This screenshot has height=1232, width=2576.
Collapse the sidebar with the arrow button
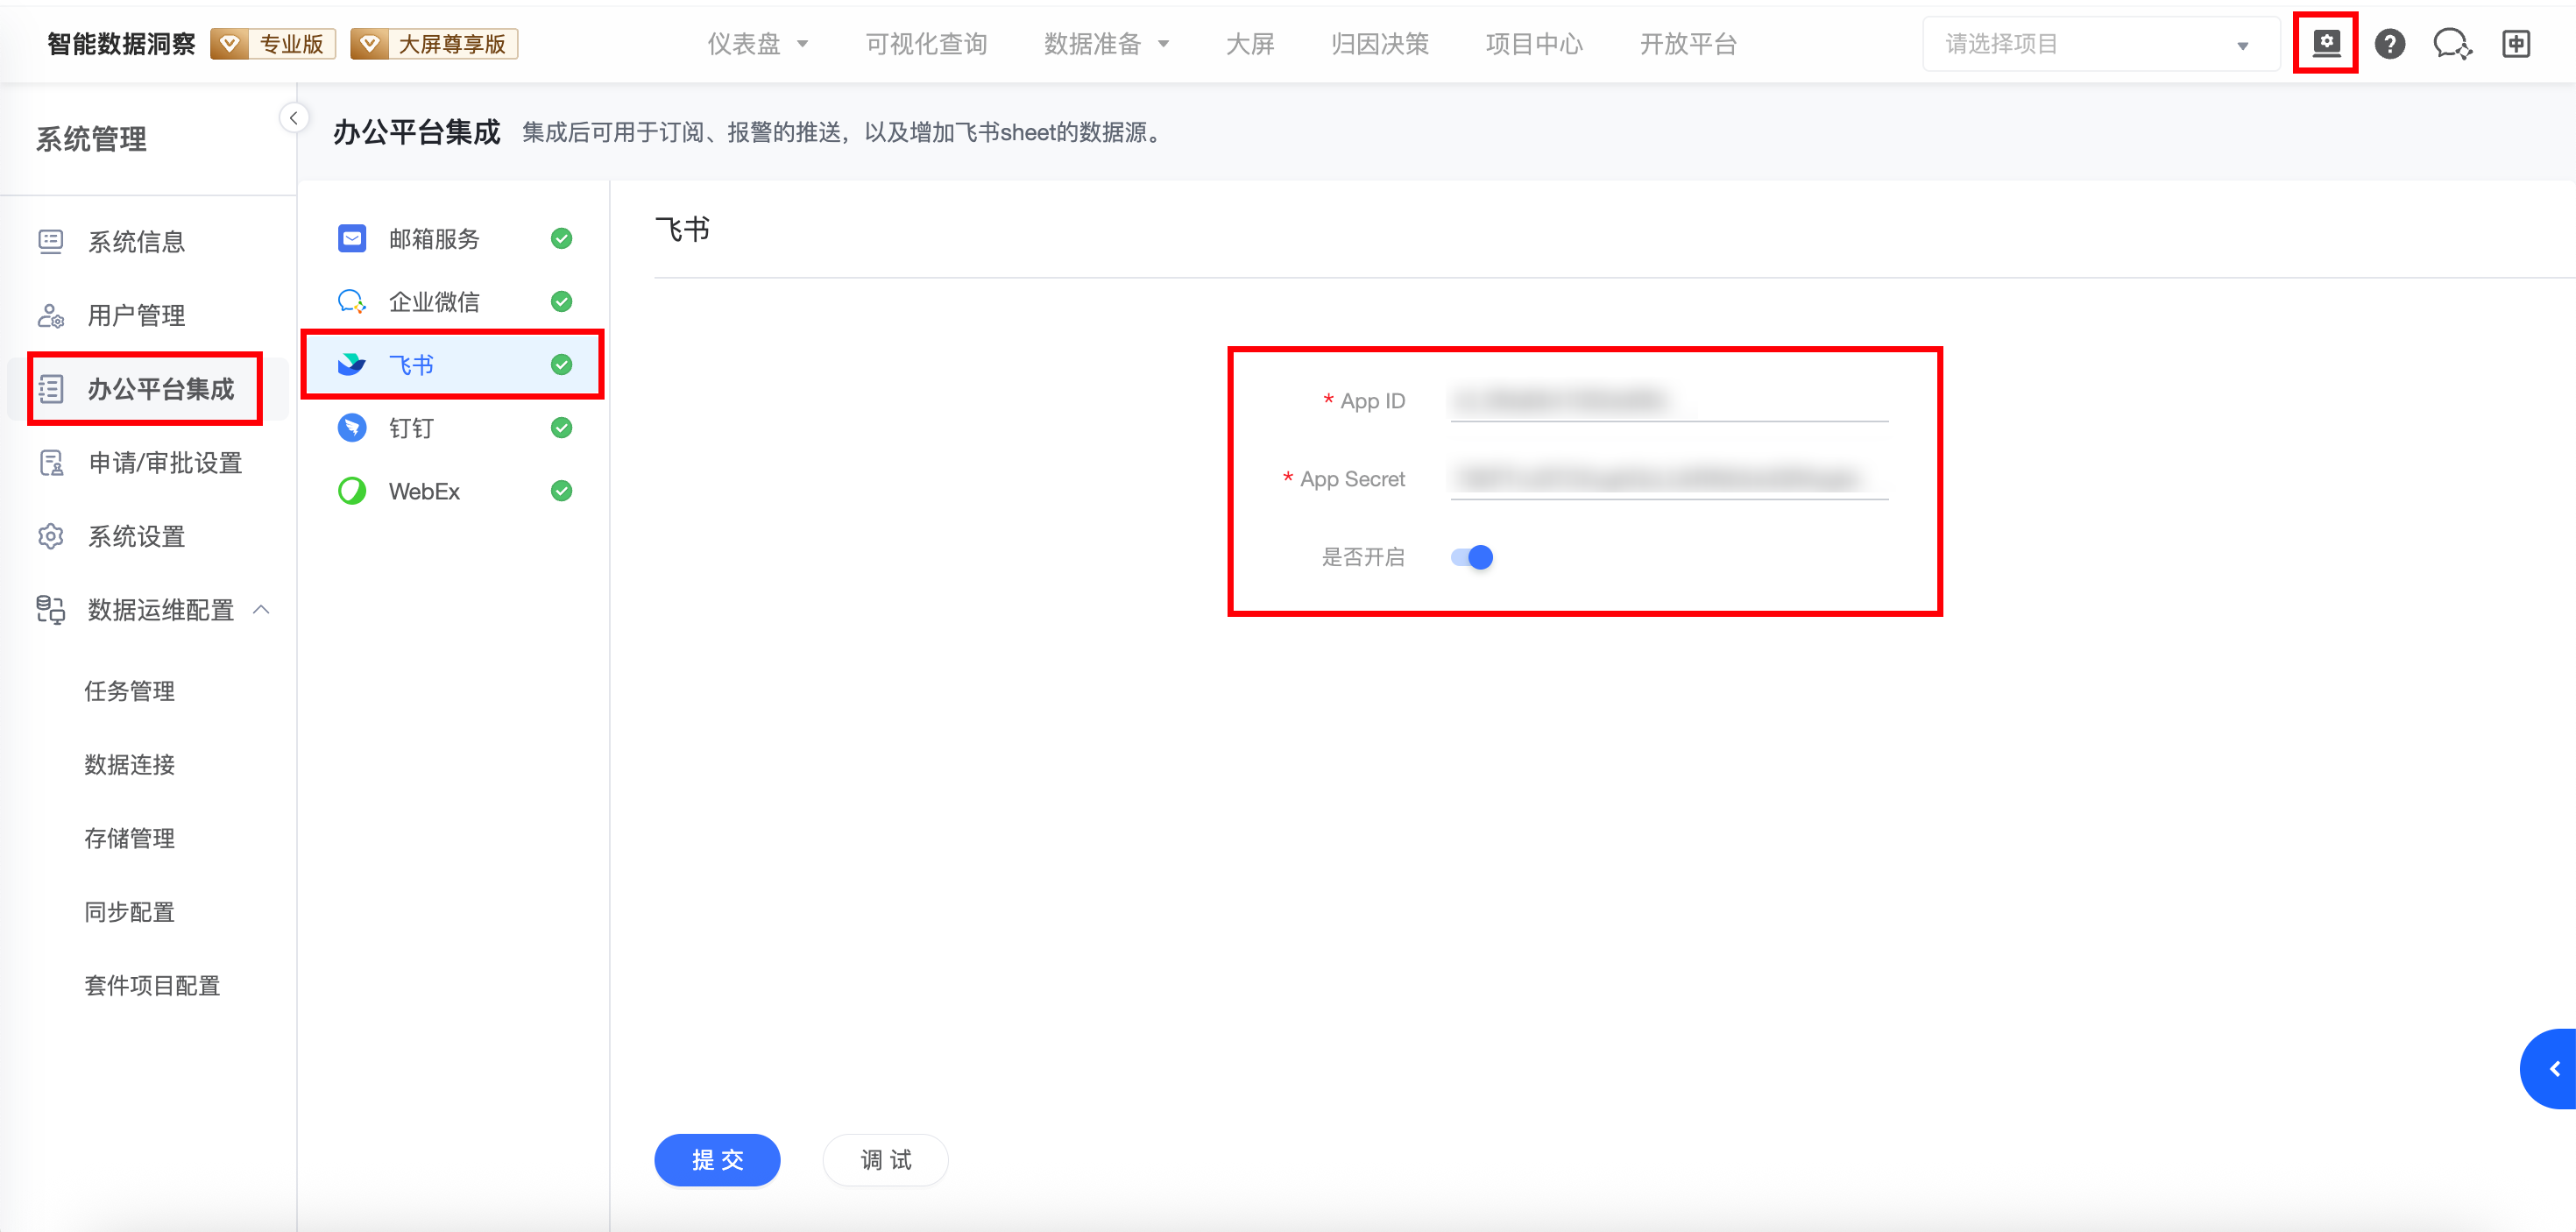pos(293,118)
